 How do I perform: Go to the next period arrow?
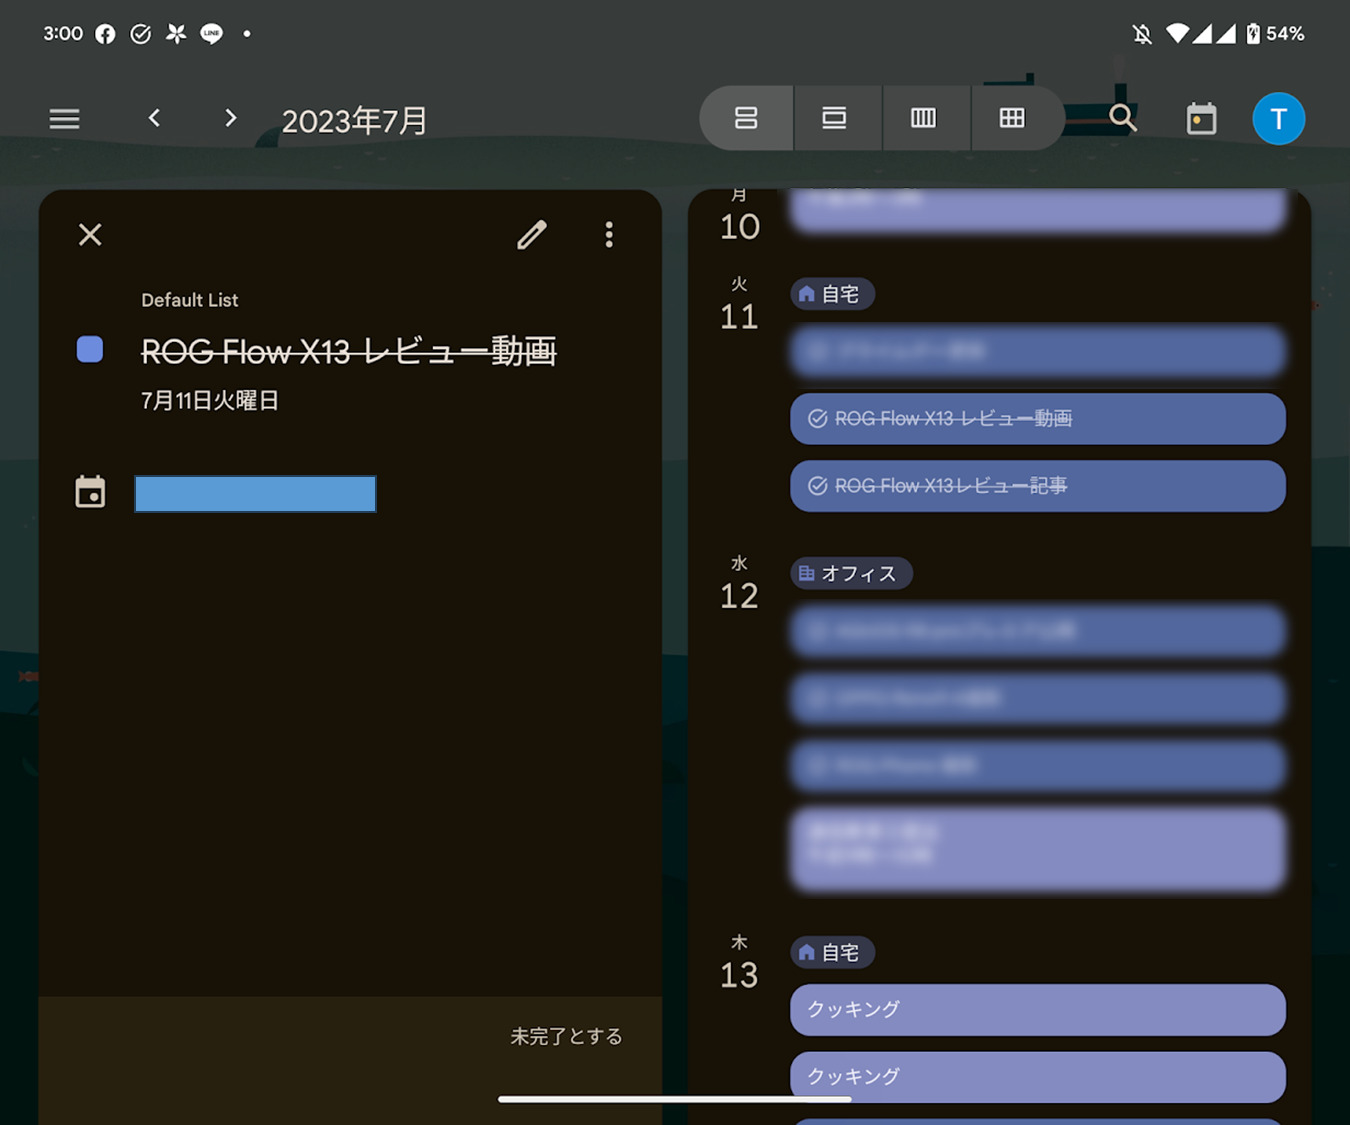[x=230, y=118]
